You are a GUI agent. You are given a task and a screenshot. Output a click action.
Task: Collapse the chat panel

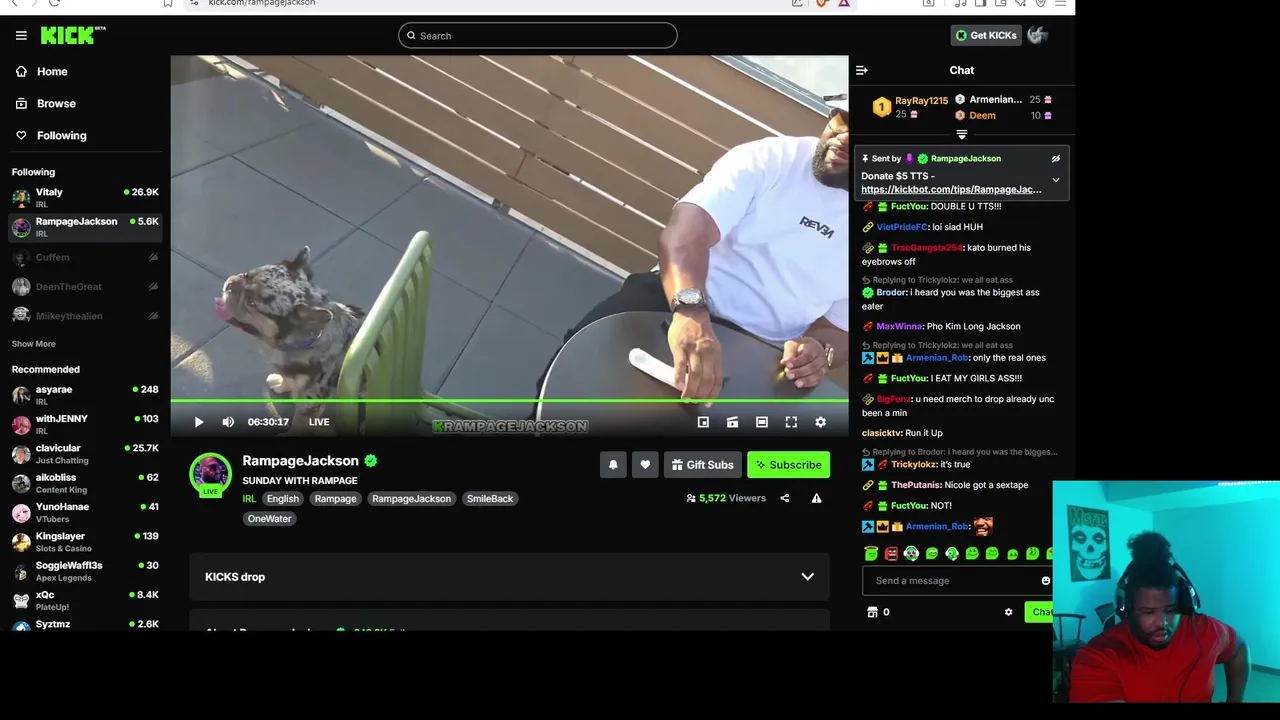(x=862, y=70)
